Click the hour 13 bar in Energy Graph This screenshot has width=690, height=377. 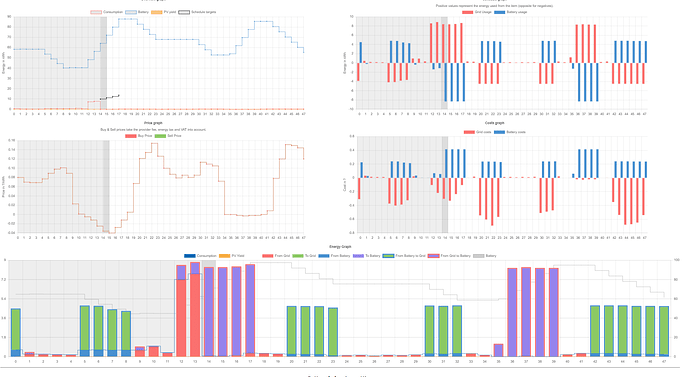pyautogui.click(x=195, y=309)
